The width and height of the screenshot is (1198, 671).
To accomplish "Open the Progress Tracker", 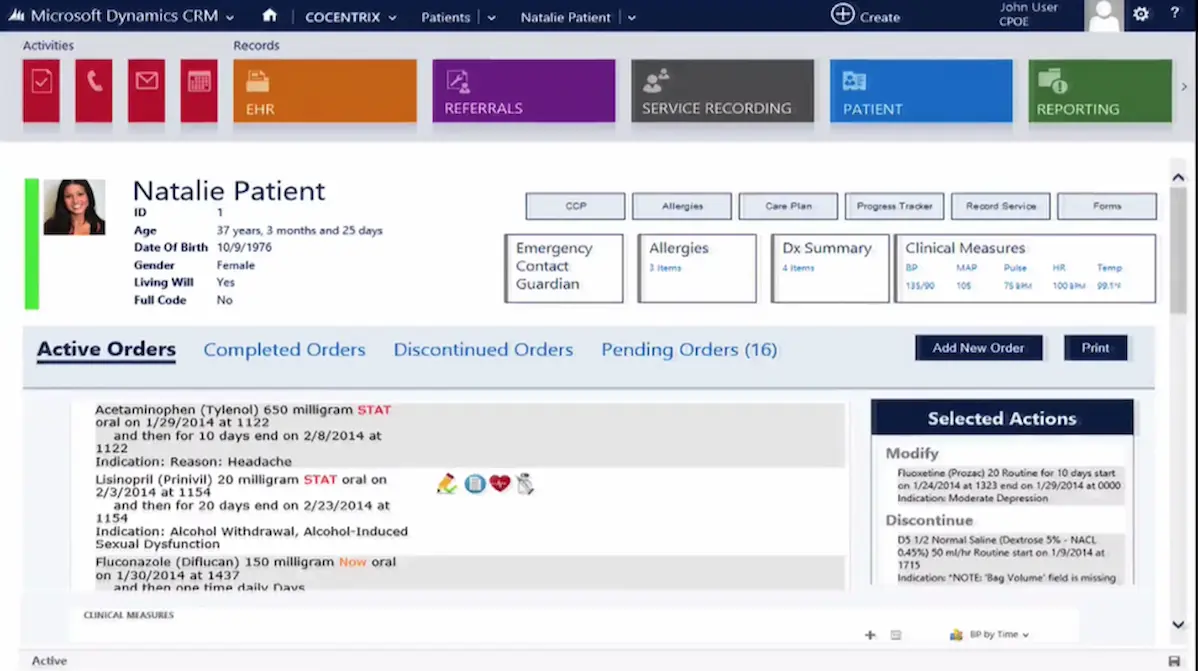I will (x=894, y=206).
